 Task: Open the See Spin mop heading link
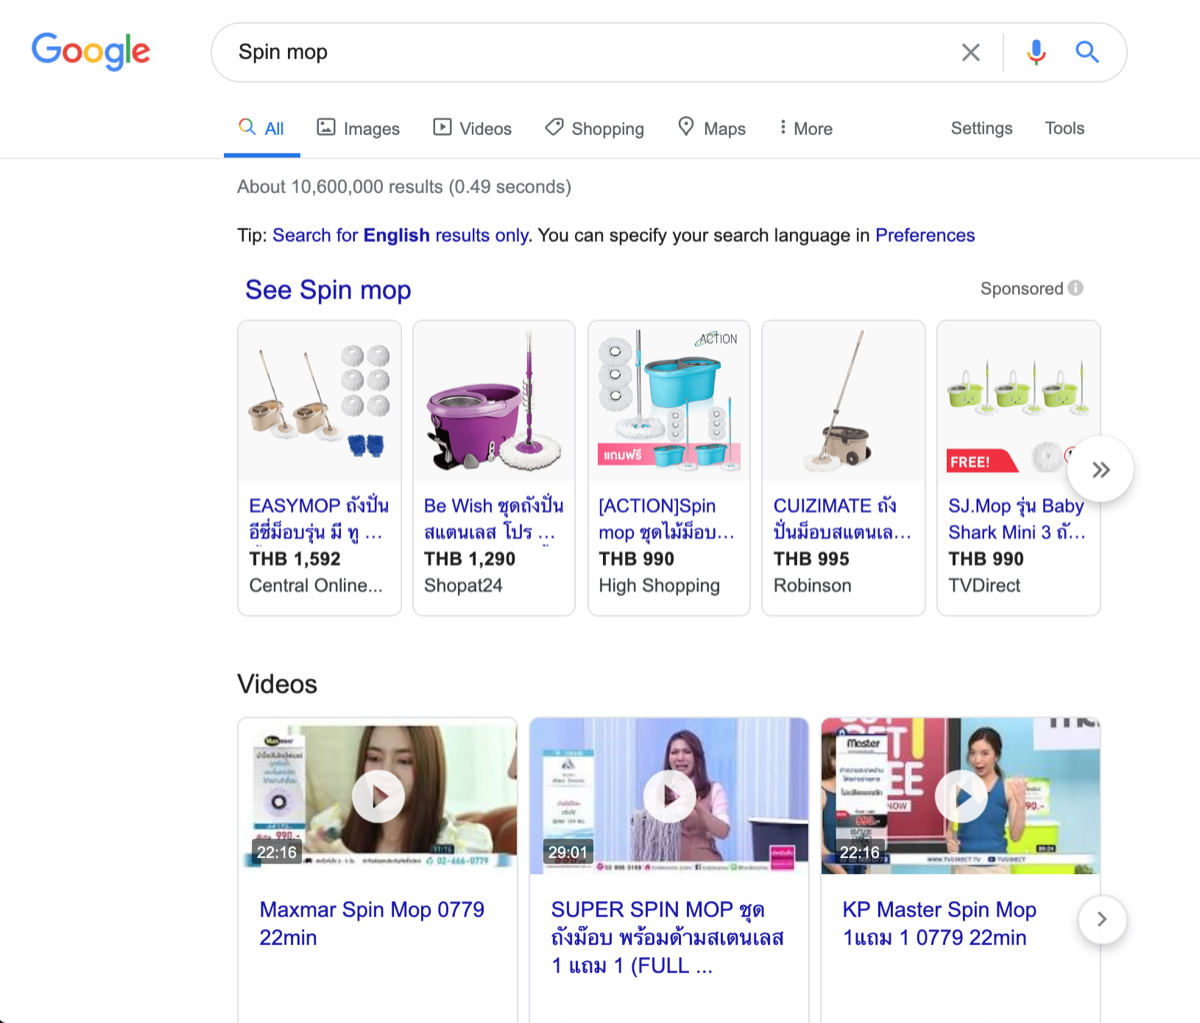coord(328,290)
